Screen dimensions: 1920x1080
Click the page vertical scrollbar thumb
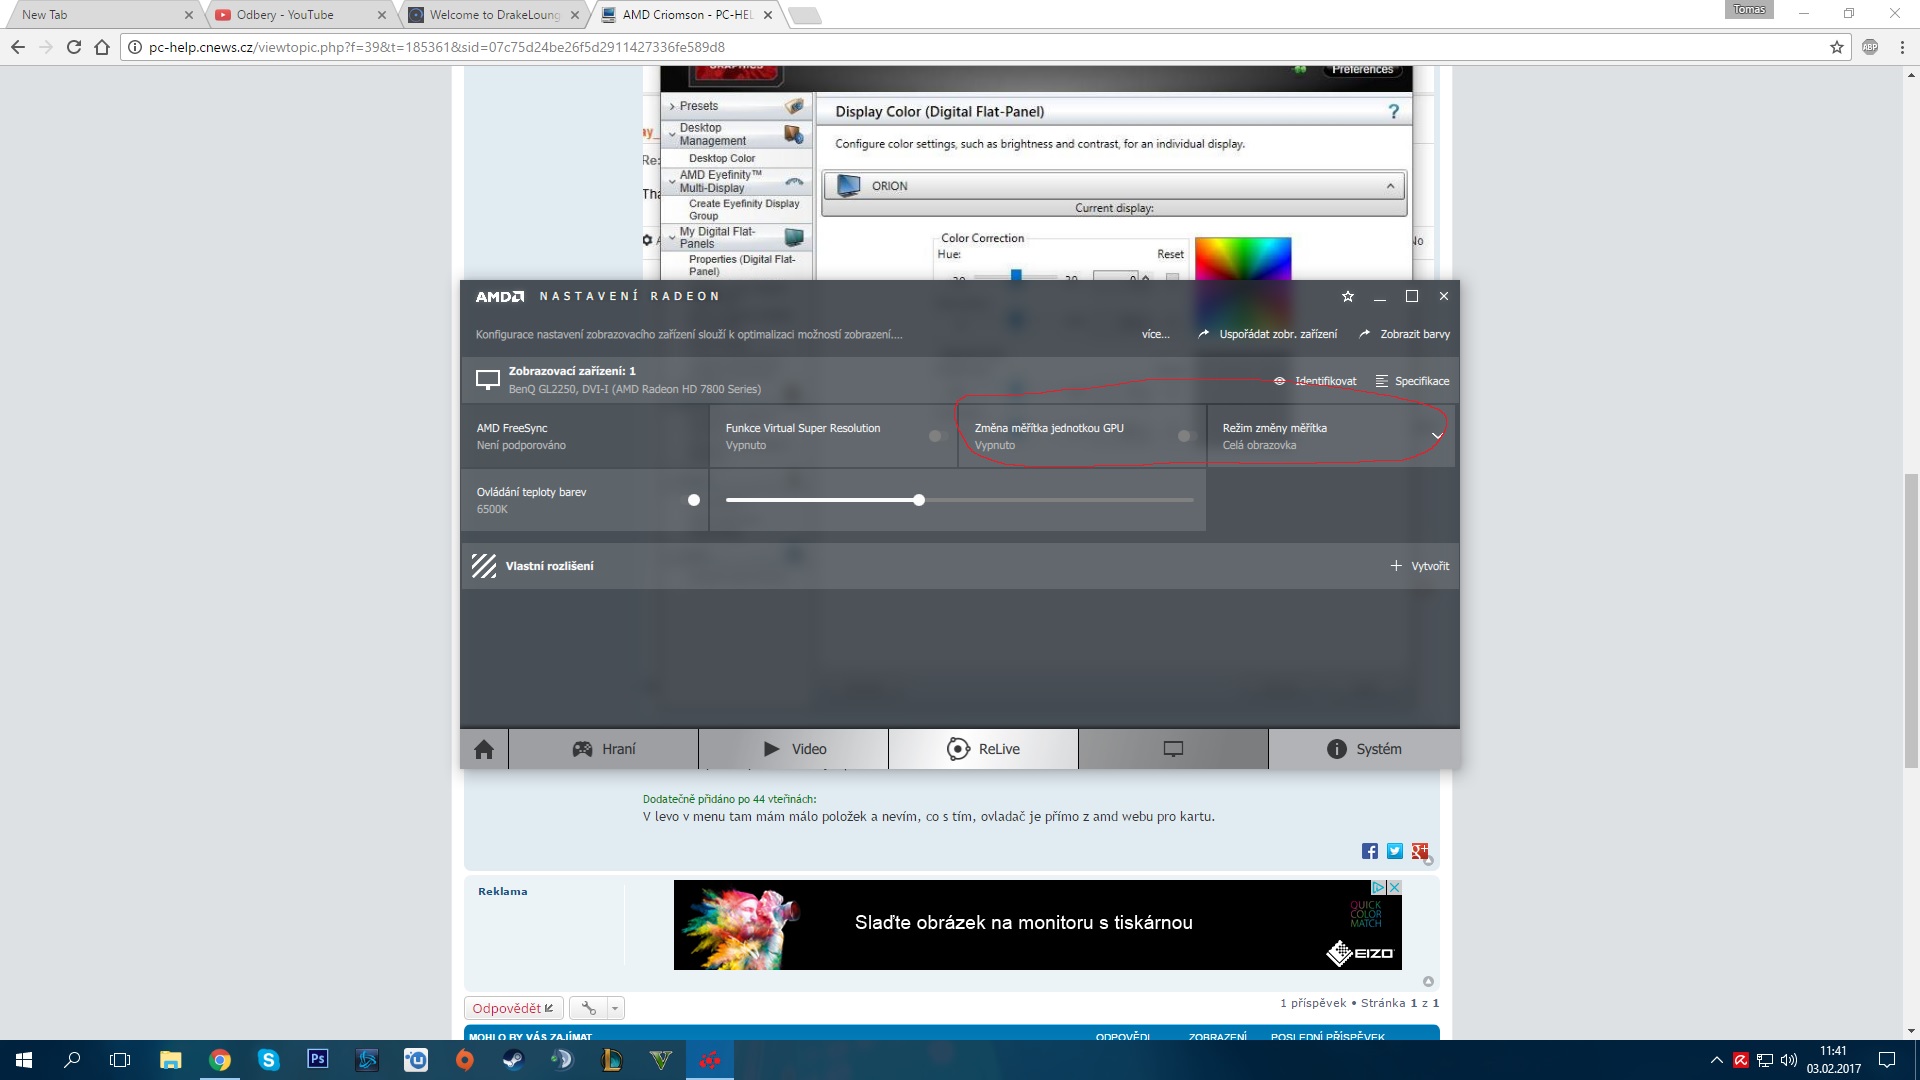1911,620
